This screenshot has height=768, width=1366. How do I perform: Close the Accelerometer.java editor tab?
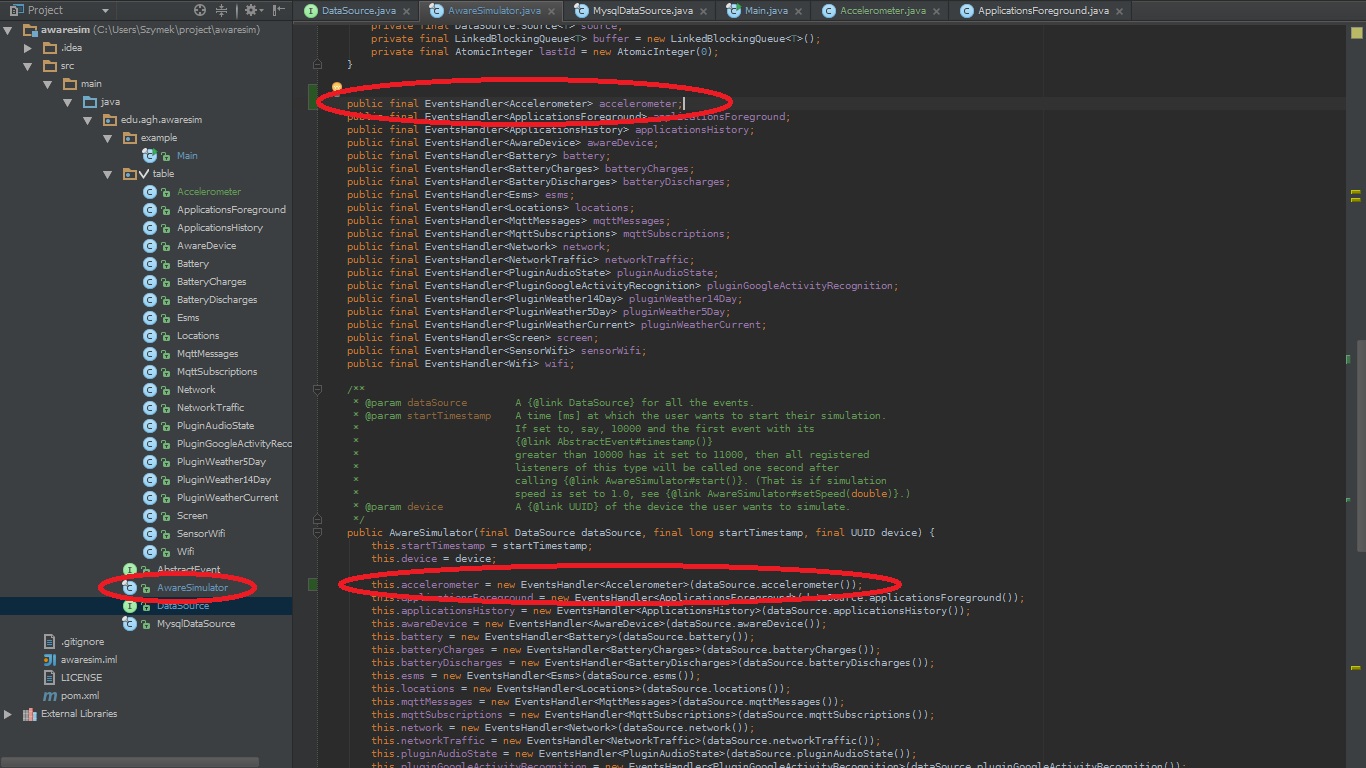pos(937,11)
